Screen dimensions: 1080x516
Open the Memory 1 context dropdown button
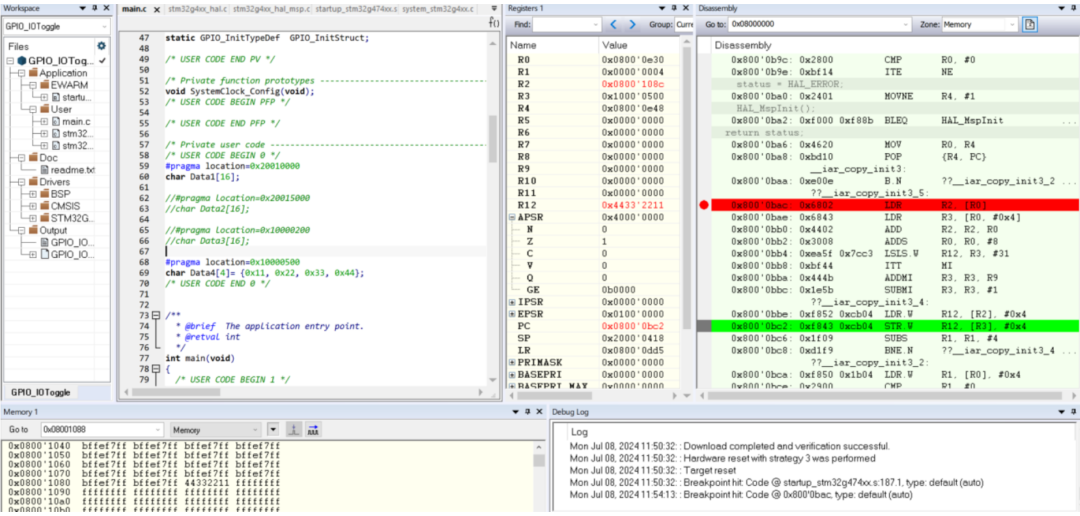click(x=273, y=429)
